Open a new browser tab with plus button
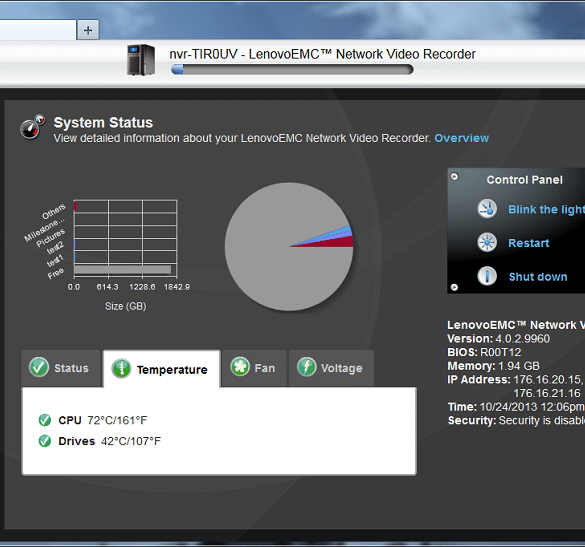 88,30
